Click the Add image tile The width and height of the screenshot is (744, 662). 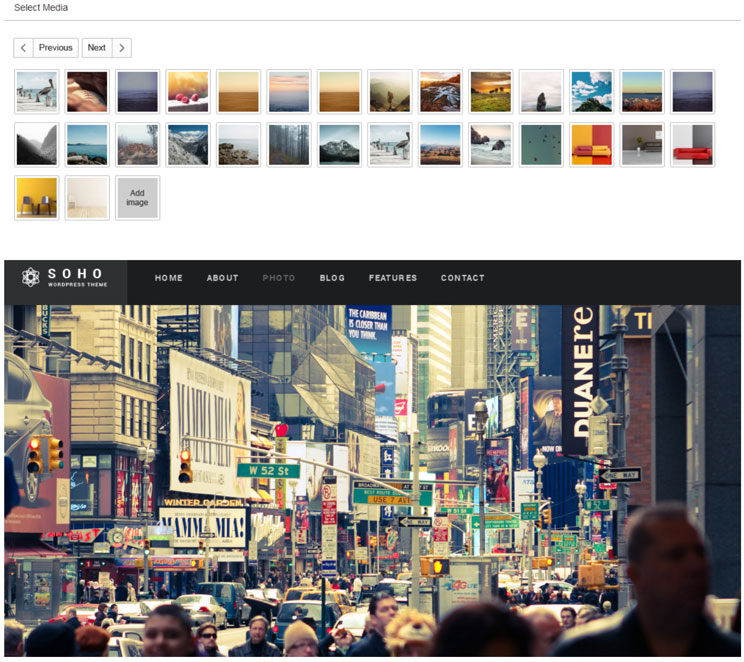pyautogui.click(x=138, y=198)
